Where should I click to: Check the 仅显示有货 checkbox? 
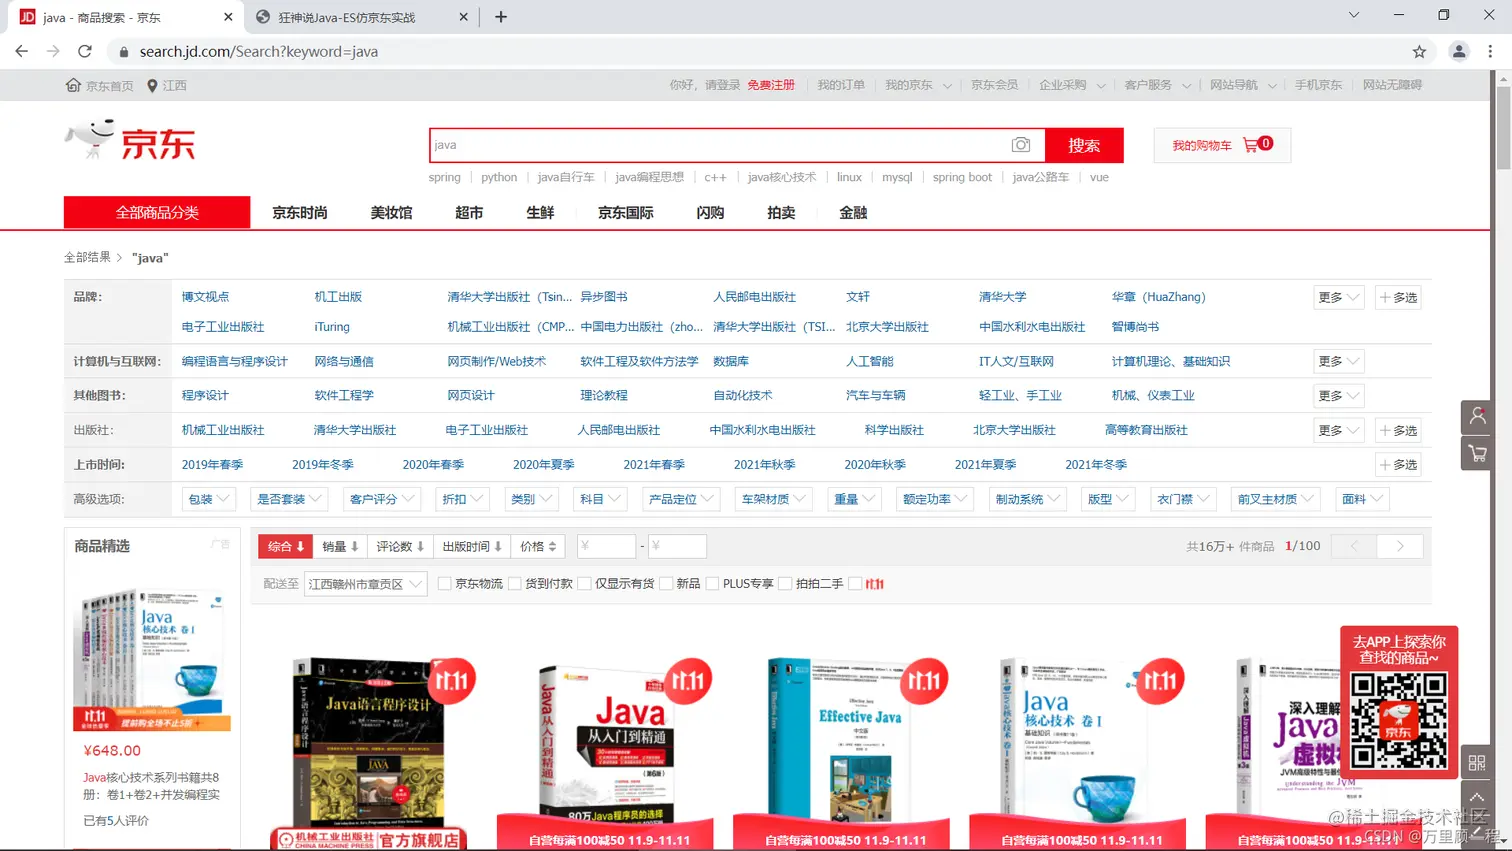tap(584, 584)
